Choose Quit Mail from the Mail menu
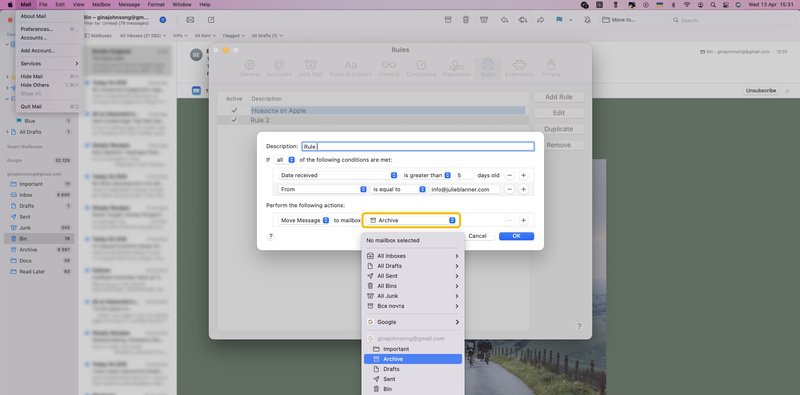Image resolution: width=800 pixels, height=395 pixels. [49, 107]
